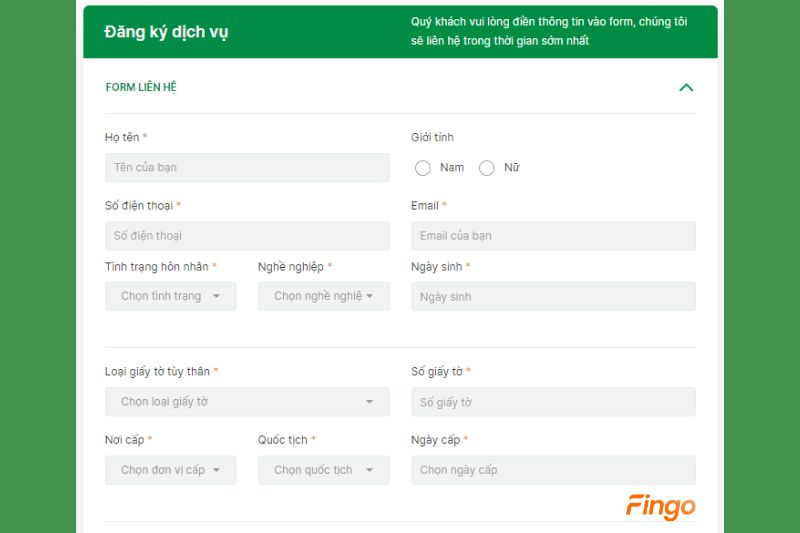
Task: Click the Fingo logo
Action: [x=661, y=506]
